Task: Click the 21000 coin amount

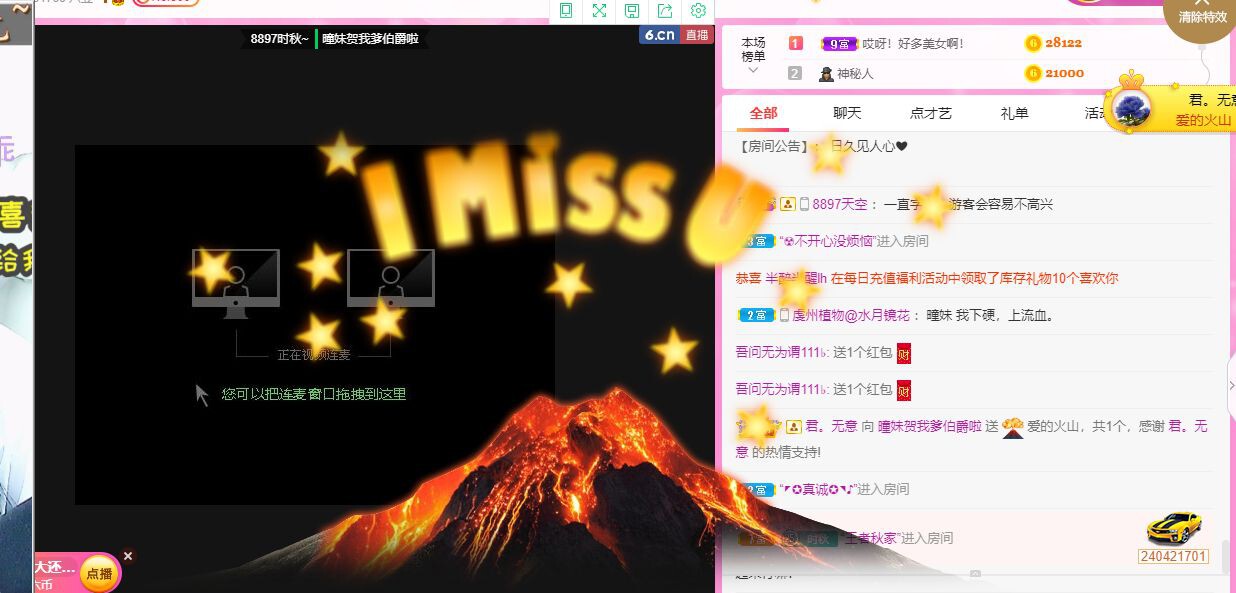Action: coord(1064,73)
